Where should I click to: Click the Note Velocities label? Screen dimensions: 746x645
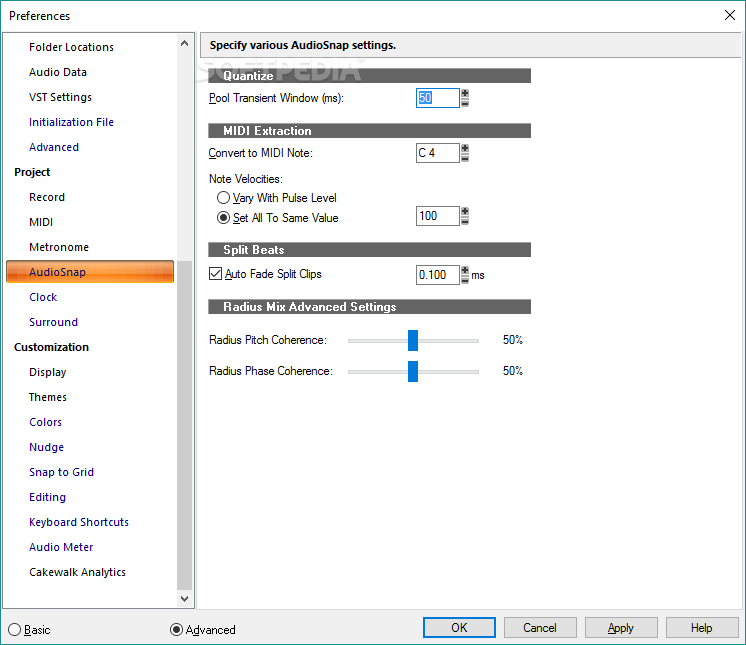245,179
